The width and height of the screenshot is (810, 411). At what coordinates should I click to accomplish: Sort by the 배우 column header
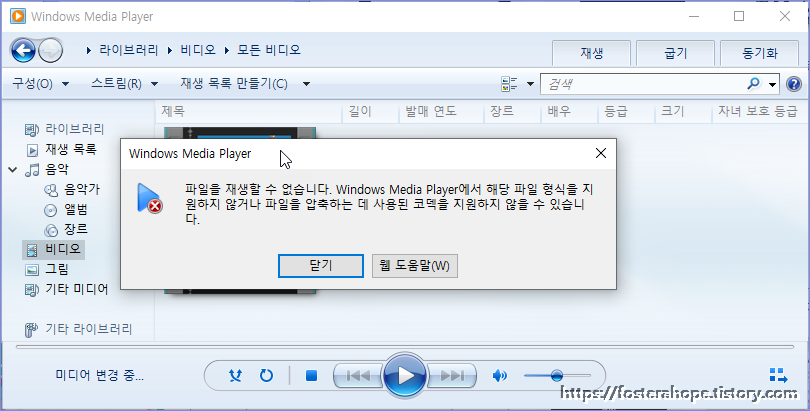[569, 112]
